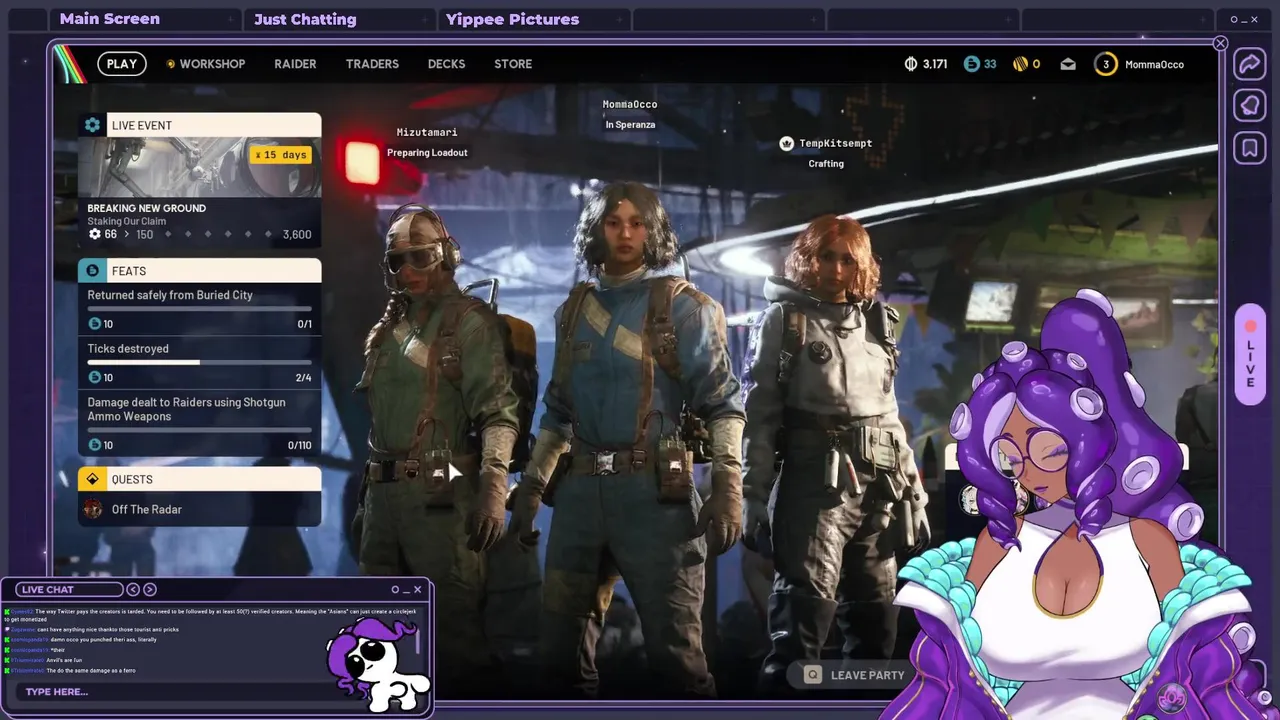Open the DECKS tab

pos(446,64)
